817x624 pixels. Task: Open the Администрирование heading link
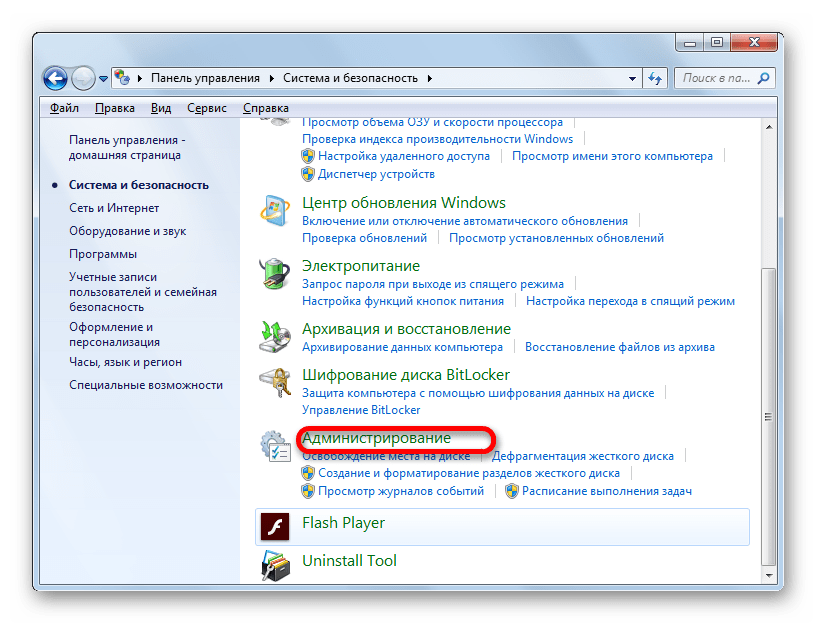(x=377, y=438)
